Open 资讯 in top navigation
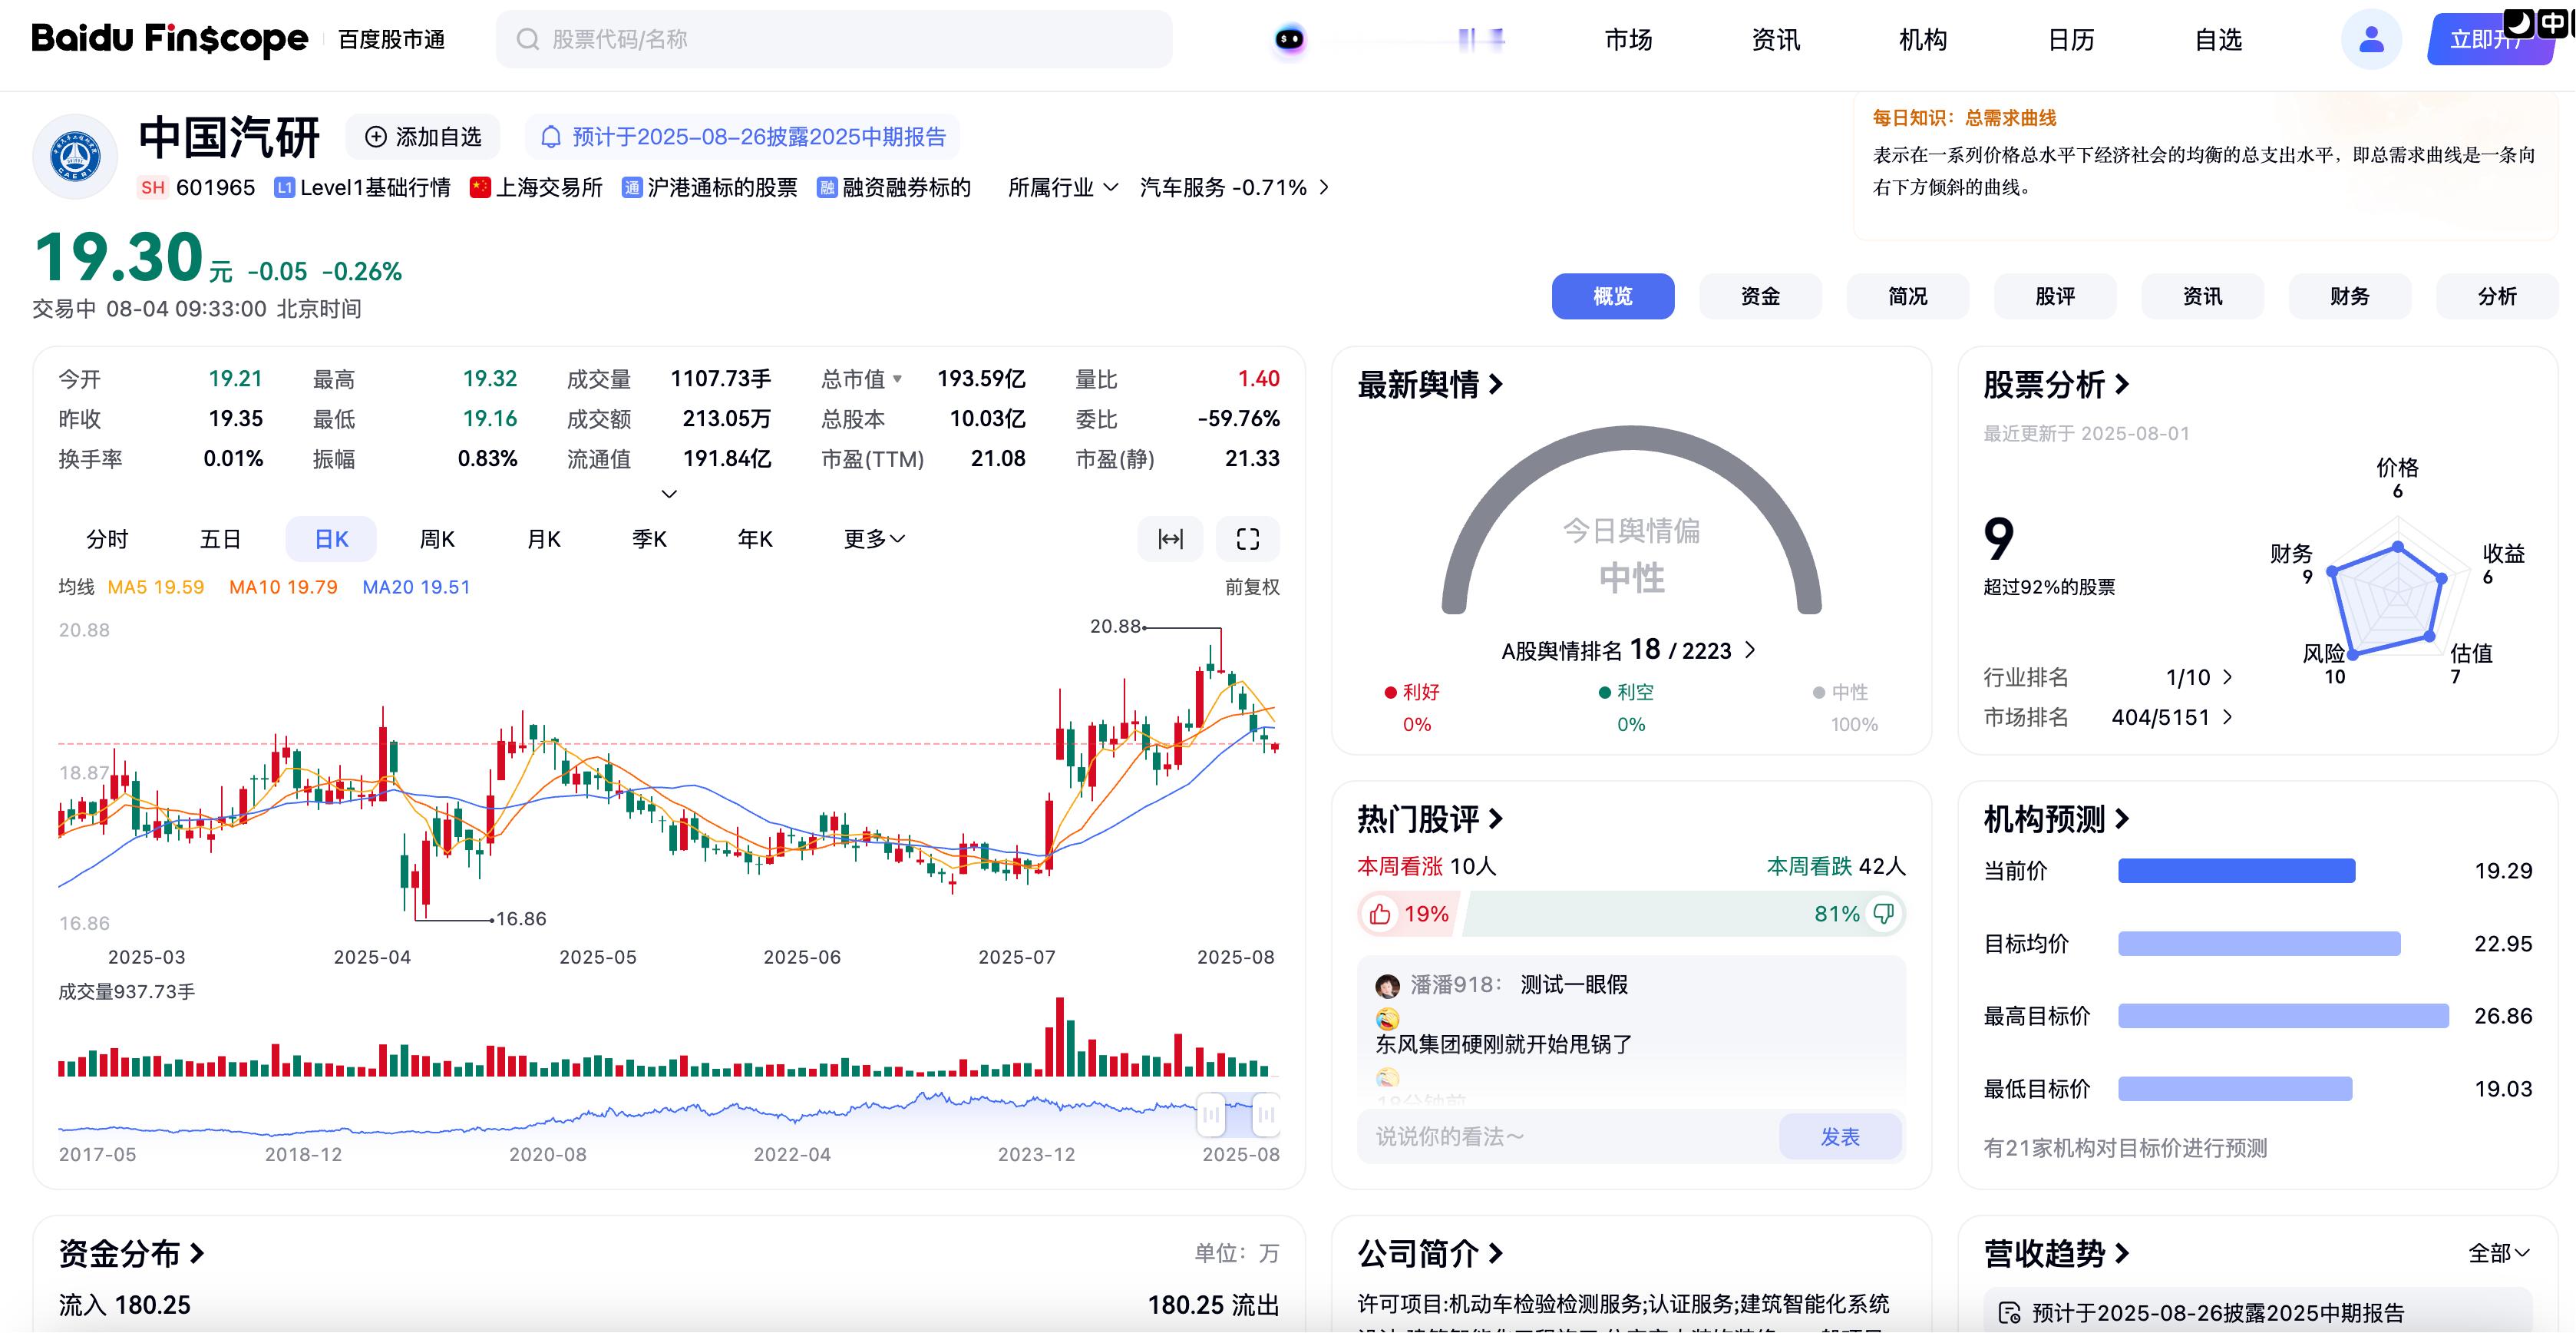The height and width of the screenshot is (1333, 2576). [1775, 39]
